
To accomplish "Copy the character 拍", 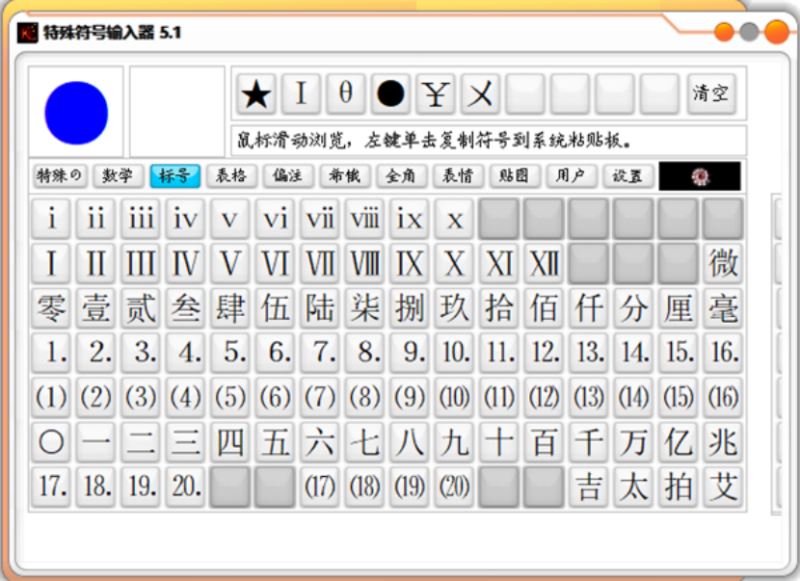I will (x=678, y=486).
